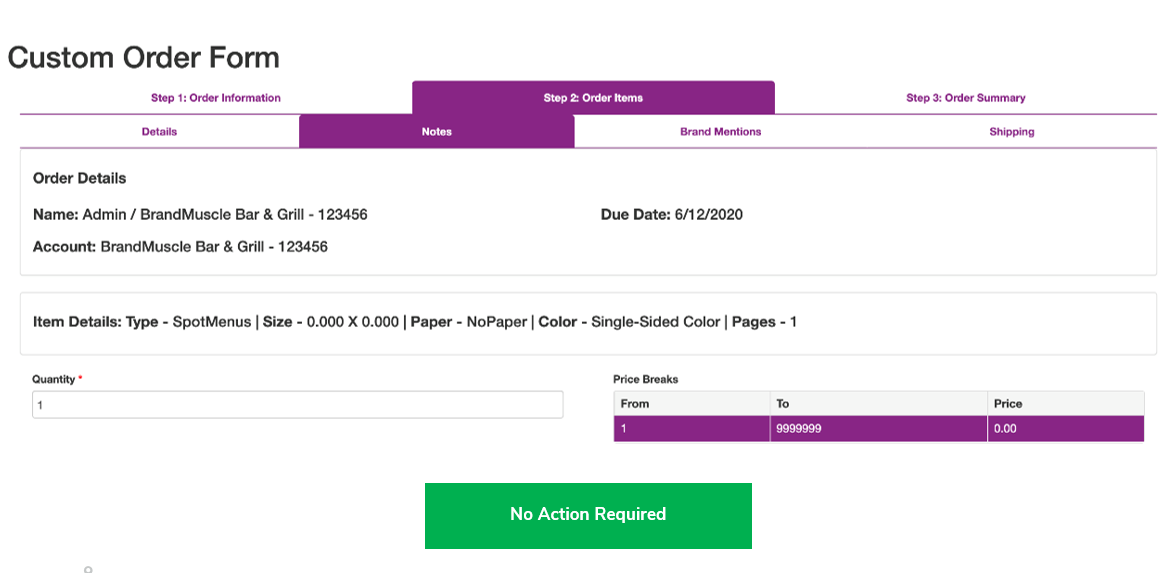The width and height of the screenshot is (1174, 573).
Task: Click the 9999999 cell in Price Breaks
Action: click(x=878, y=429)
